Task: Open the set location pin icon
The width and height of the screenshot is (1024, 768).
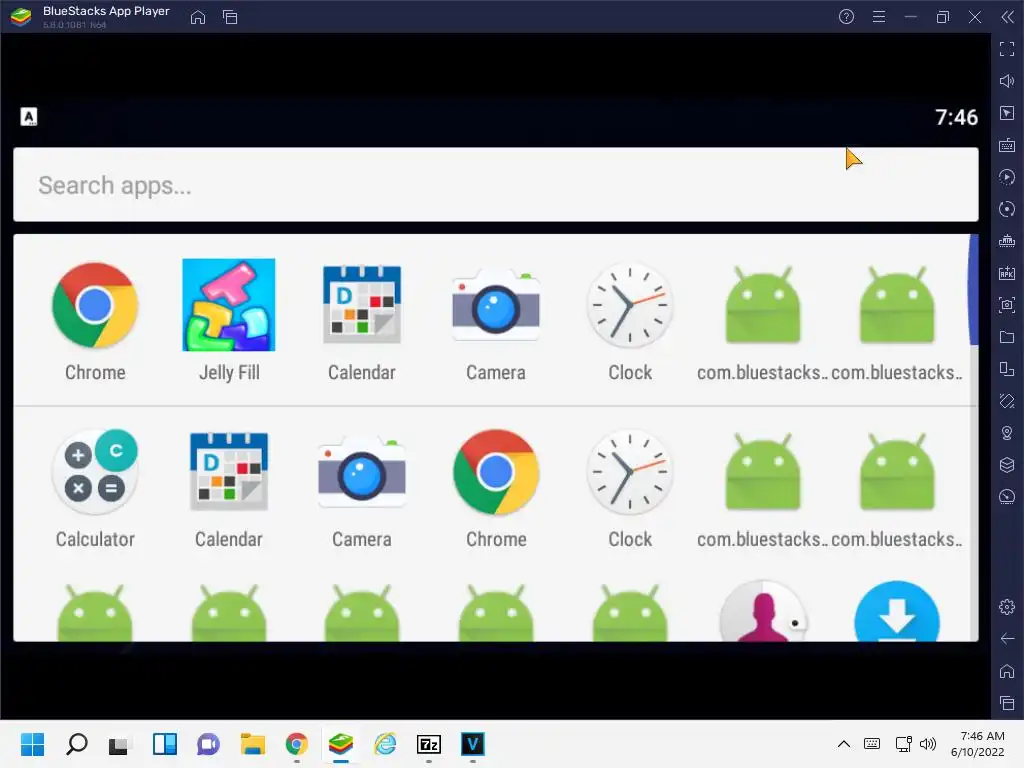Action: click(x=1007, y=433)
